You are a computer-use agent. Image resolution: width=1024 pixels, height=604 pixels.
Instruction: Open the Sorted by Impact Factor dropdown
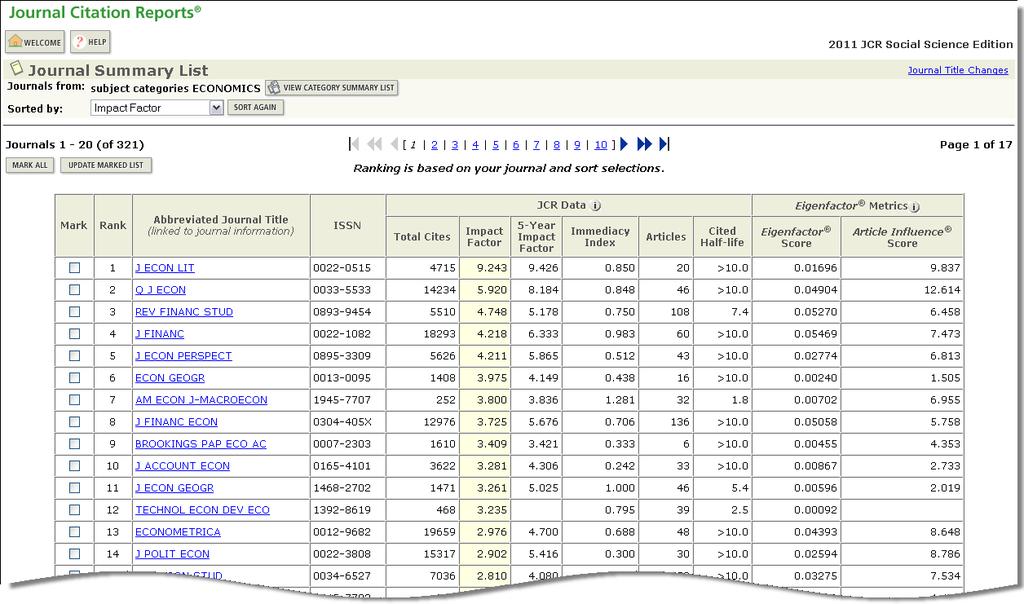(x=157, y=108)
